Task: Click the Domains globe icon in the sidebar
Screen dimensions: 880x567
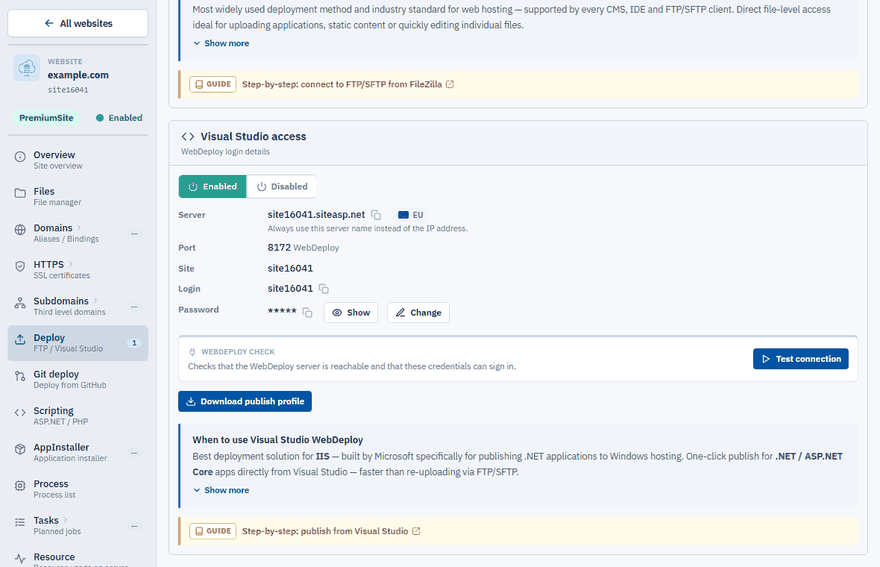Action: click(20, 230)
